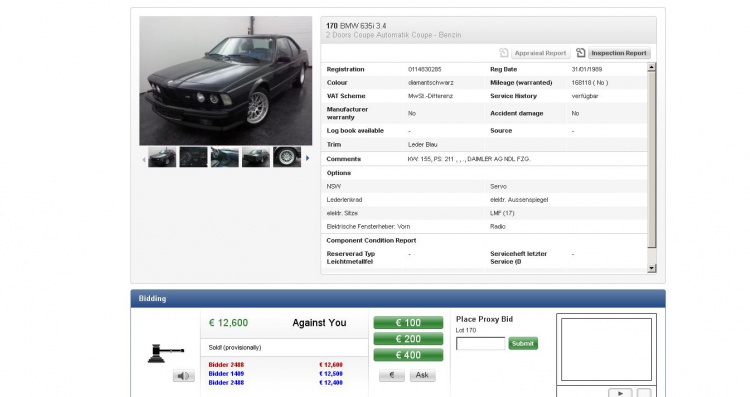Click the Inspection Report document icon

[x=581, y=53]
